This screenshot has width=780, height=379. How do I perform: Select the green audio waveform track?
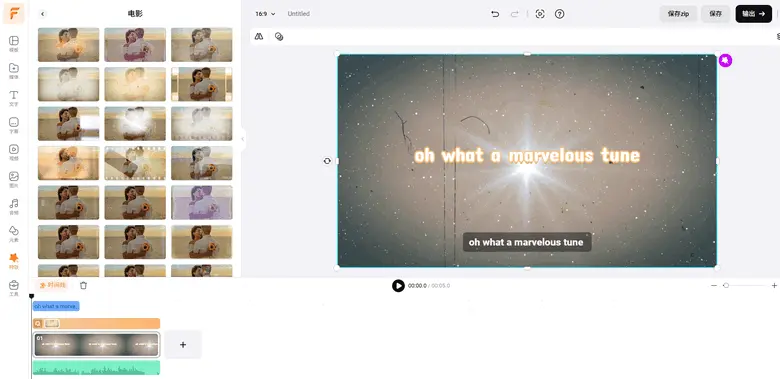coord(97,368)
